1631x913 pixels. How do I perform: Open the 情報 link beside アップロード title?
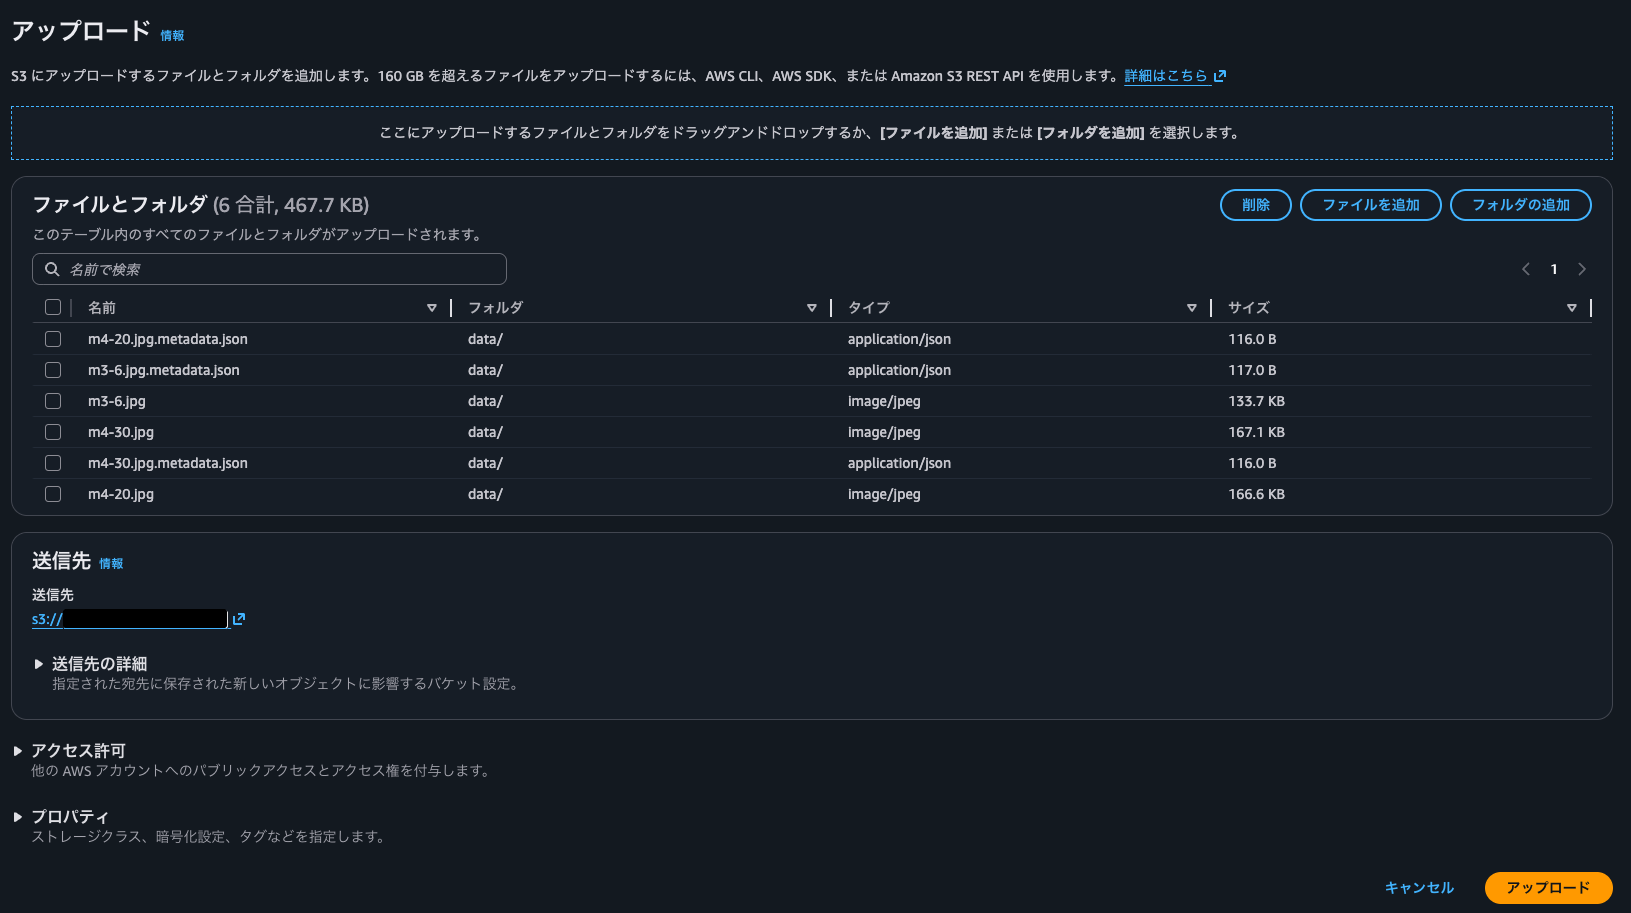tap(172, 36)
